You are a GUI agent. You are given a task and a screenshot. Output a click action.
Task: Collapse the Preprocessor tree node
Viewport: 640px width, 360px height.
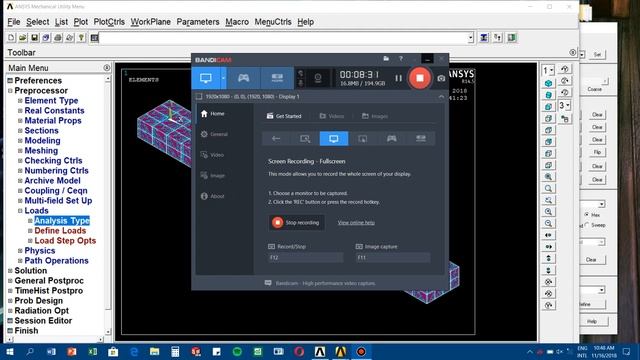tap(10, 91)
